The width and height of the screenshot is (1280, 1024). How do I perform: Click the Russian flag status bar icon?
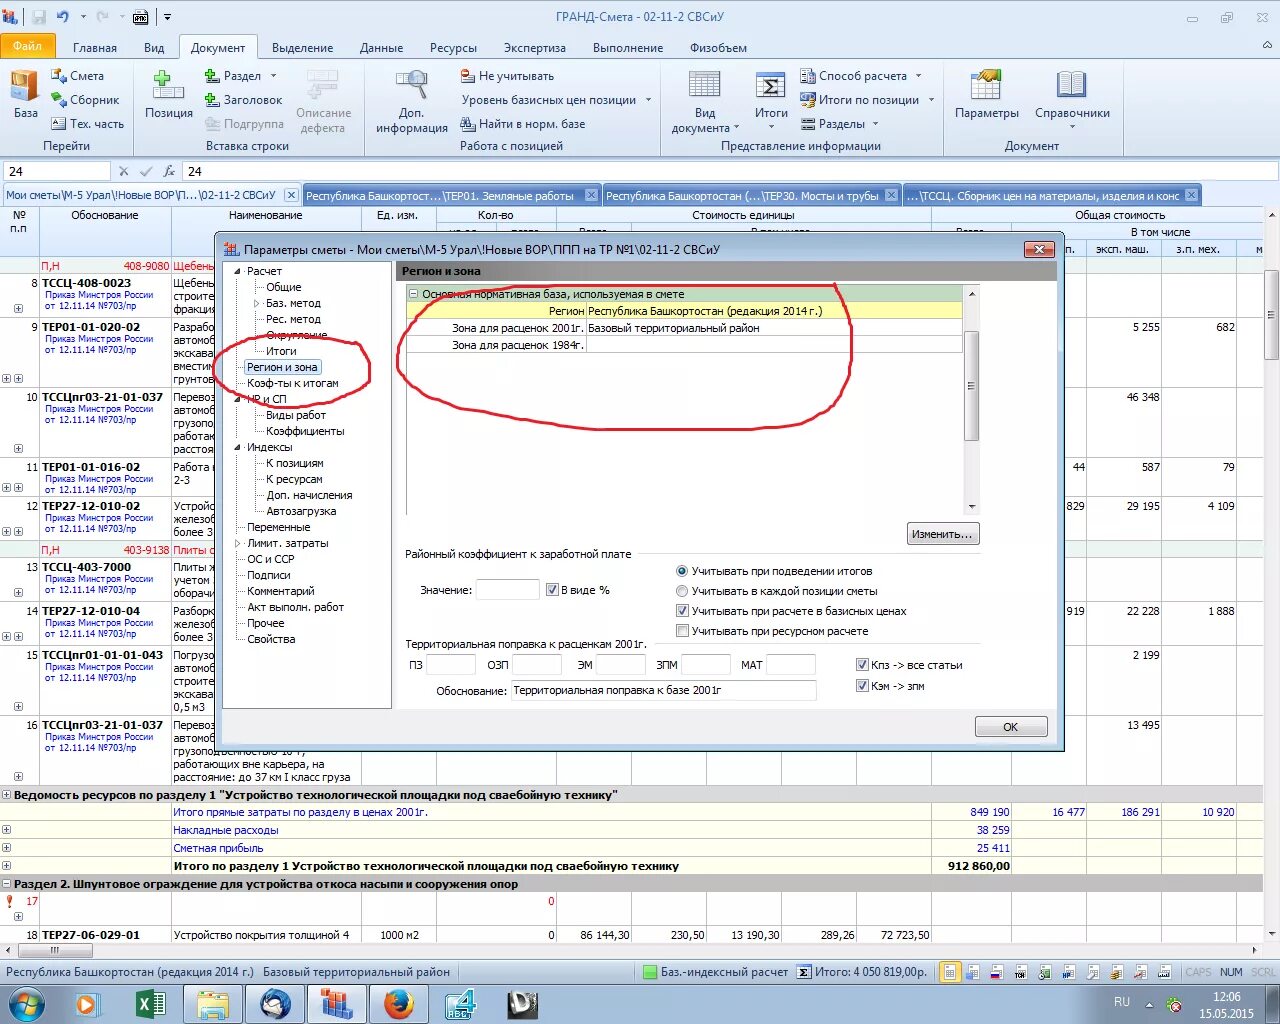(996, 972)
